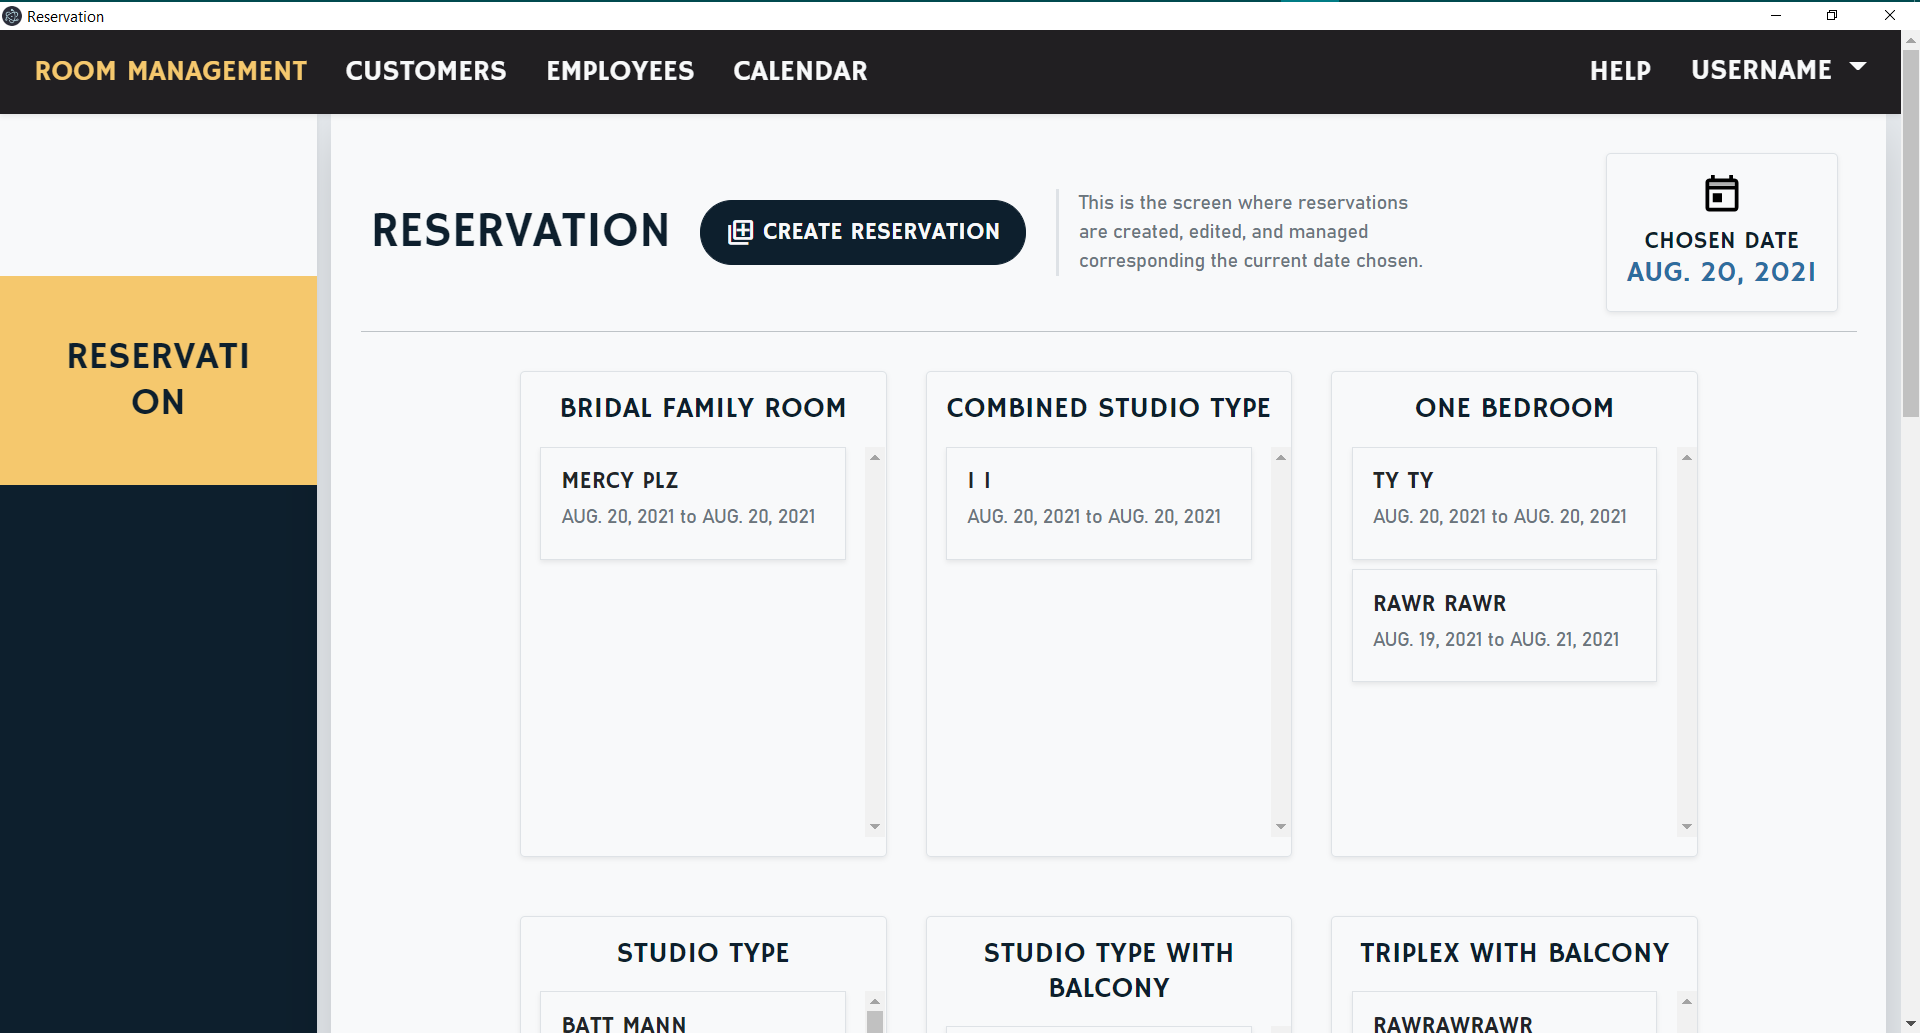This screenshot has width=1920, height=1033.
Task: Click Bridal Family Room list scroll-down arrow
Action: (x=875, y=827)
